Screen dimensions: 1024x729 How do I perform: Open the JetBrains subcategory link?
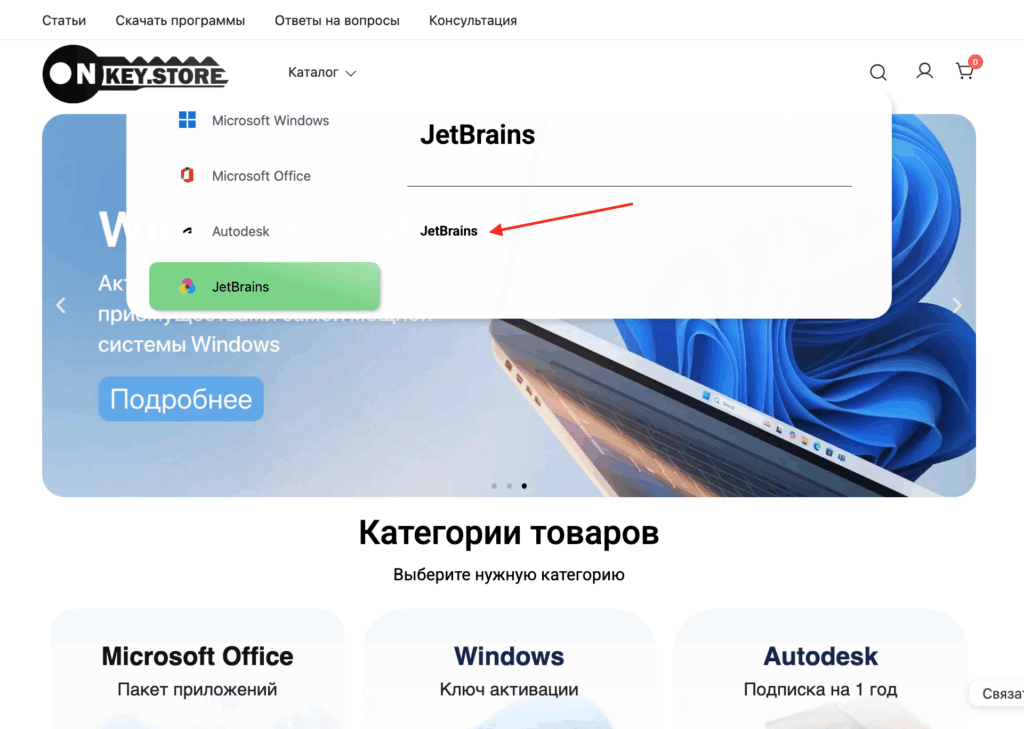click(x=449, y=231)
